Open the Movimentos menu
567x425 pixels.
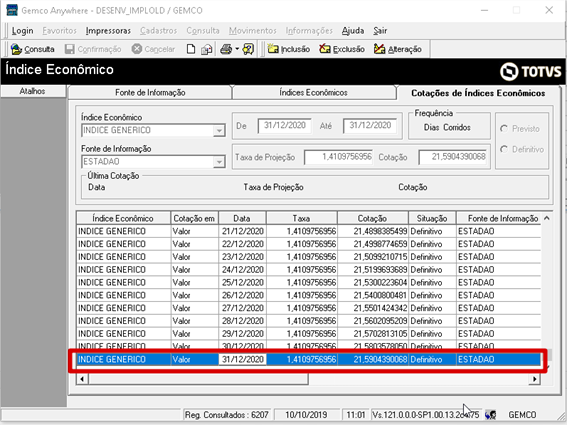pyautogui.click(x=252, y=31)
